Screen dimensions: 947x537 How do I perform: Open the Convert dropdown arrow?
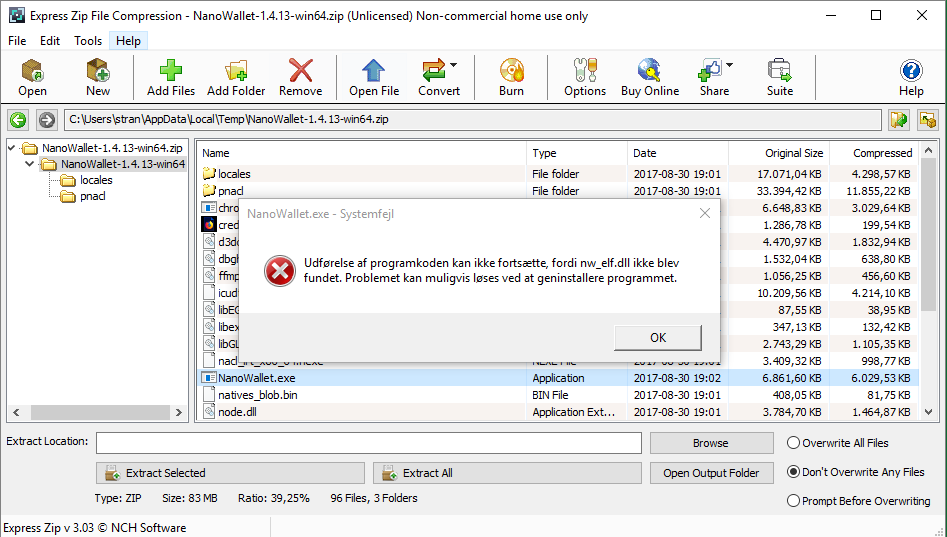454,65
